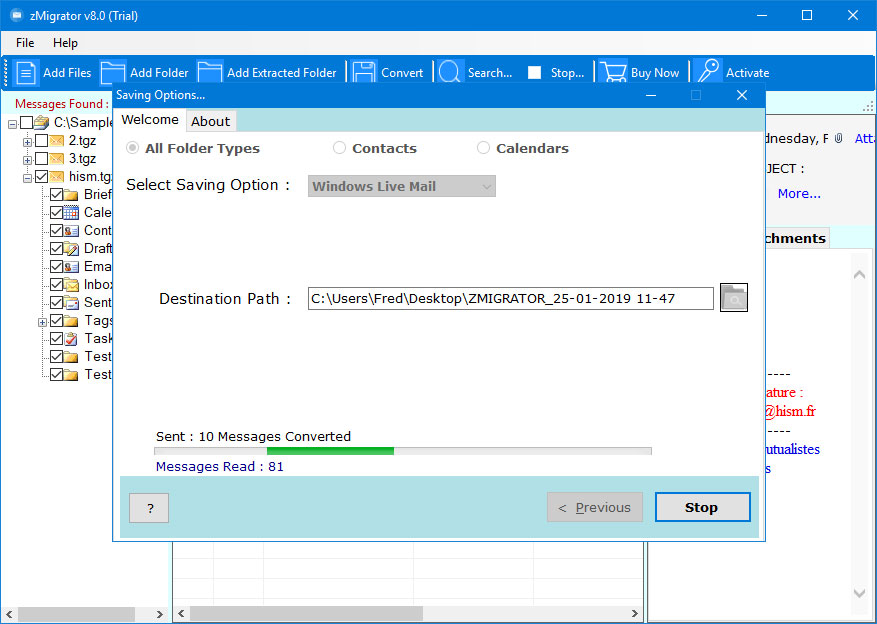Switch to the About tab
Screen dimensions: 877x624
(210, 121)
